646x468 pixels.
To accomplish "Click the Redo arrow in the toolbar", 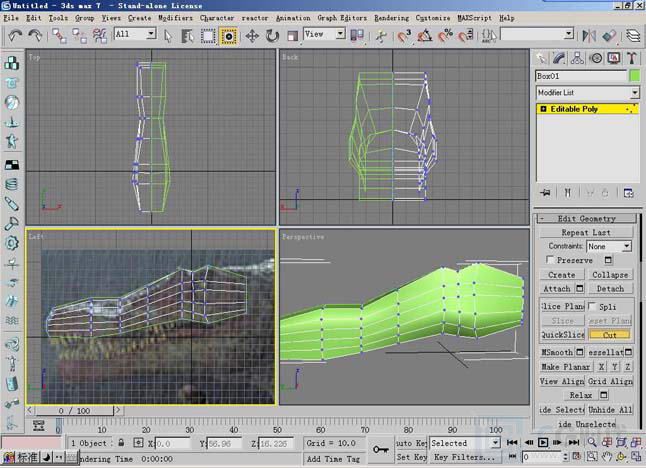I will 35,36.
